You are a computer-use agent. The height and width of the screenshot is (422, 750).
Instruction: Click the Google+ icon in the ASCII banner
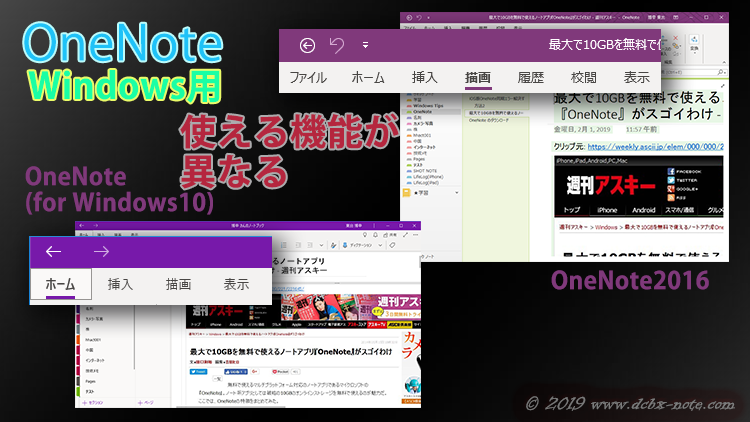click(x=671, y=189)
